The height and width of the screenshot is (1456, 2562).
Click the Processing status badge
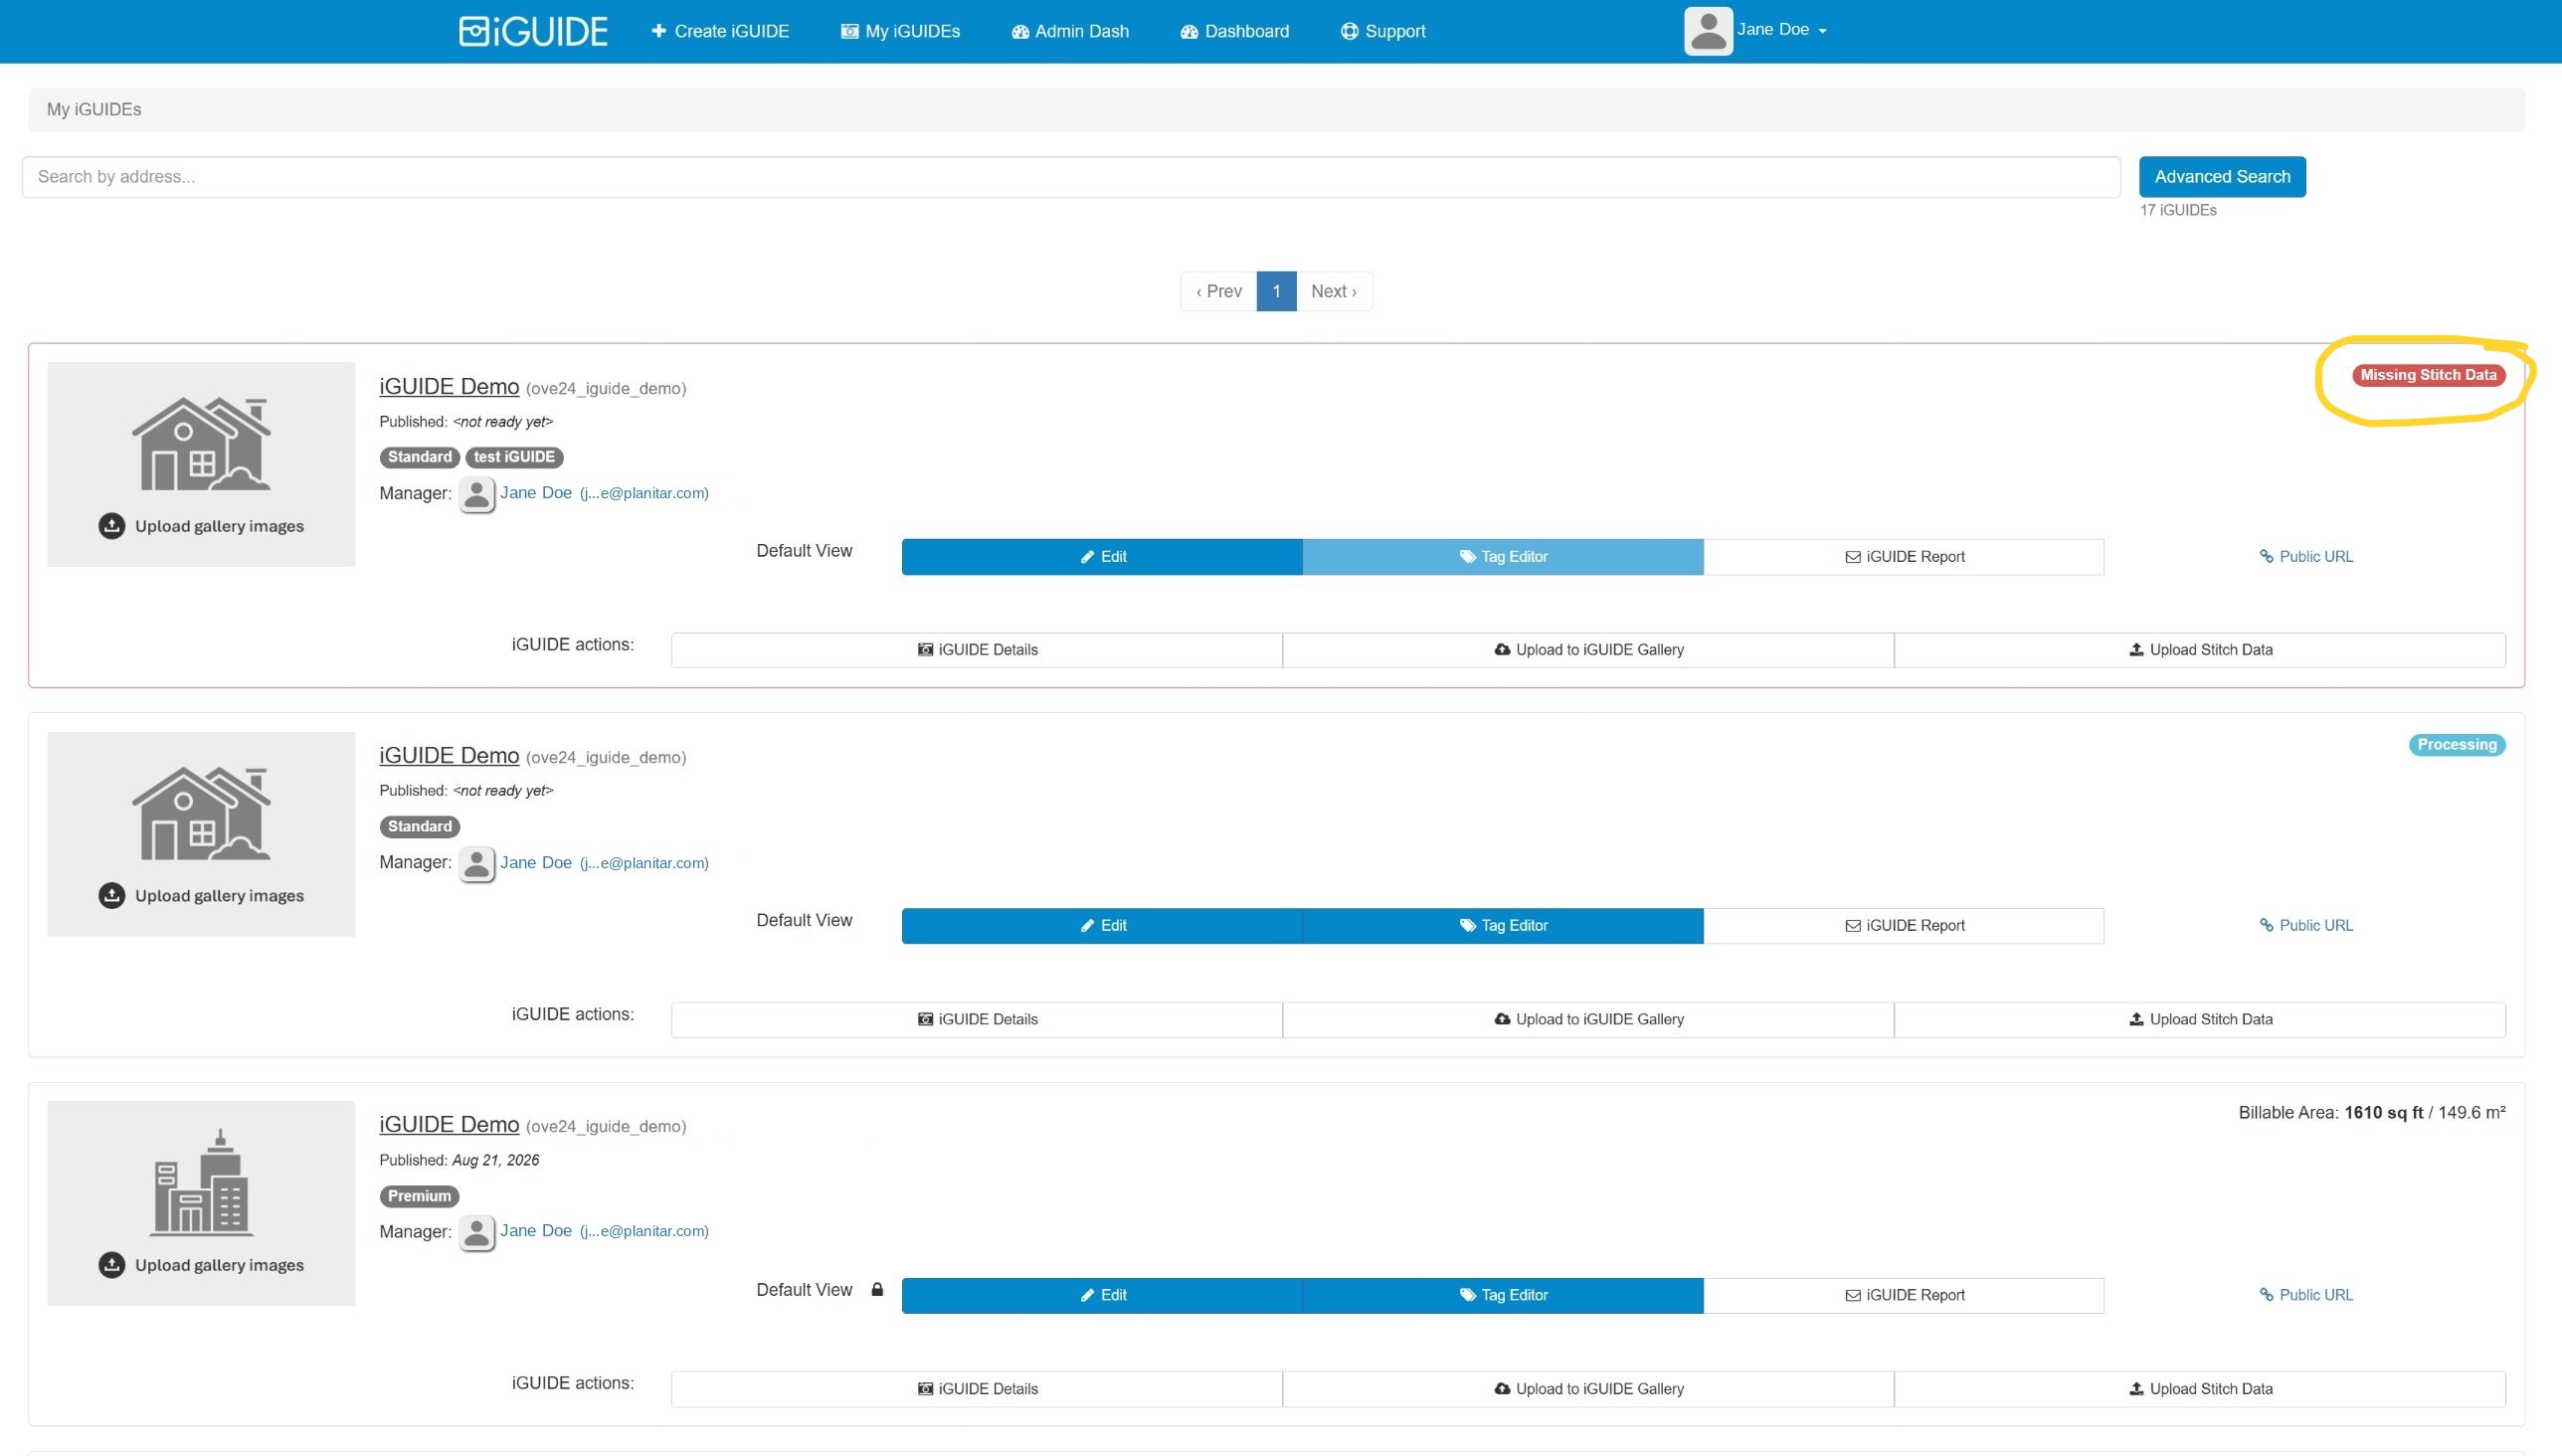[x=2457, y=745]
